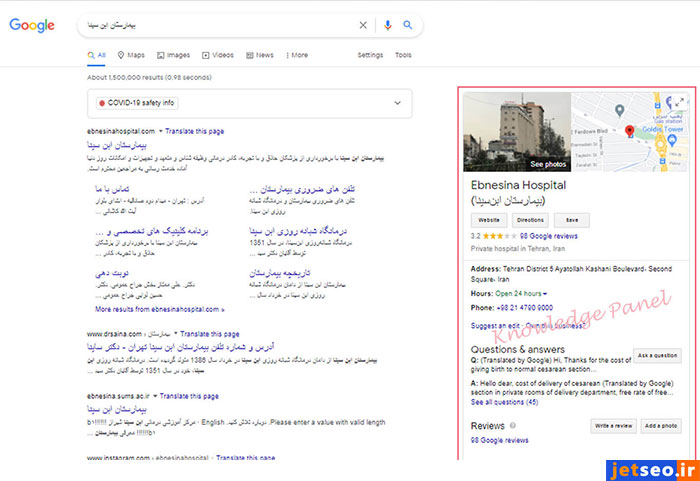Switch to the News tab

click(x=260, y=55)
